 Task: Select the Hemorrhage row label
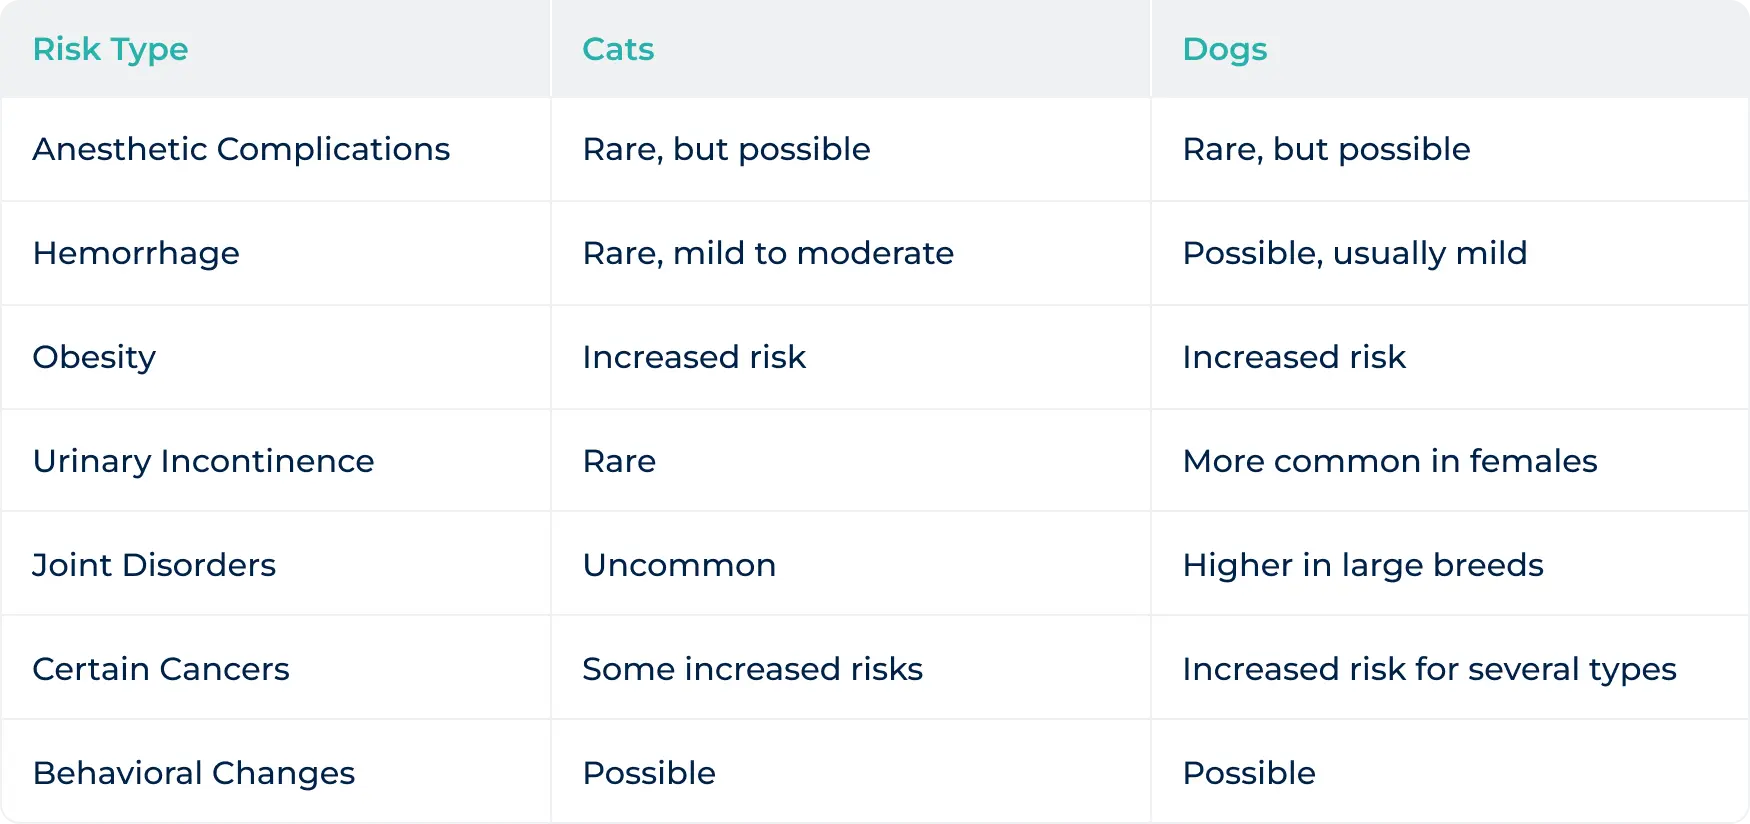[136, 253]
